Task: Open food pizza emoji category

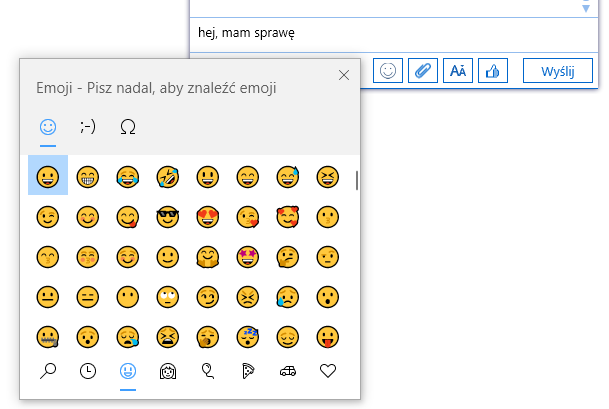Action: (248, 371)
